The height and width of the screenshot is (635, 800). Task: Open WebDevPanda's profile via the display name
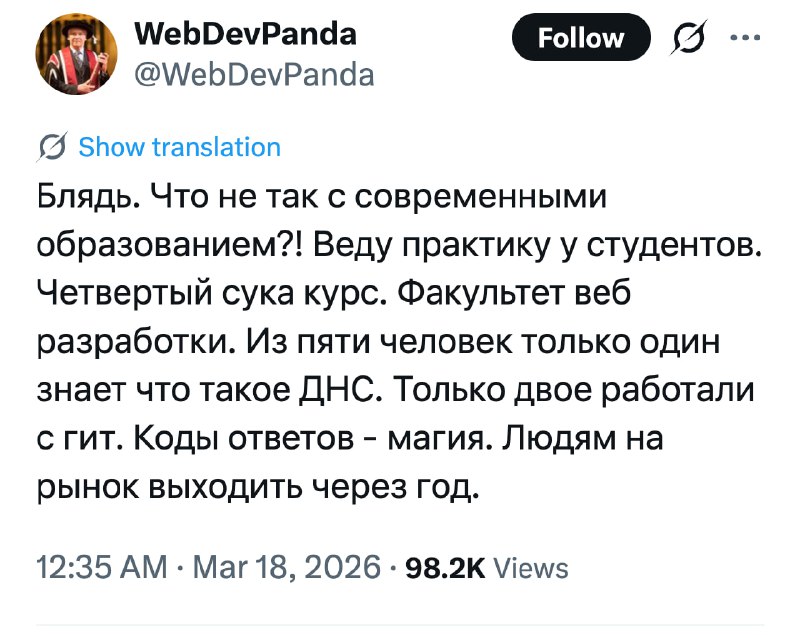246,32
